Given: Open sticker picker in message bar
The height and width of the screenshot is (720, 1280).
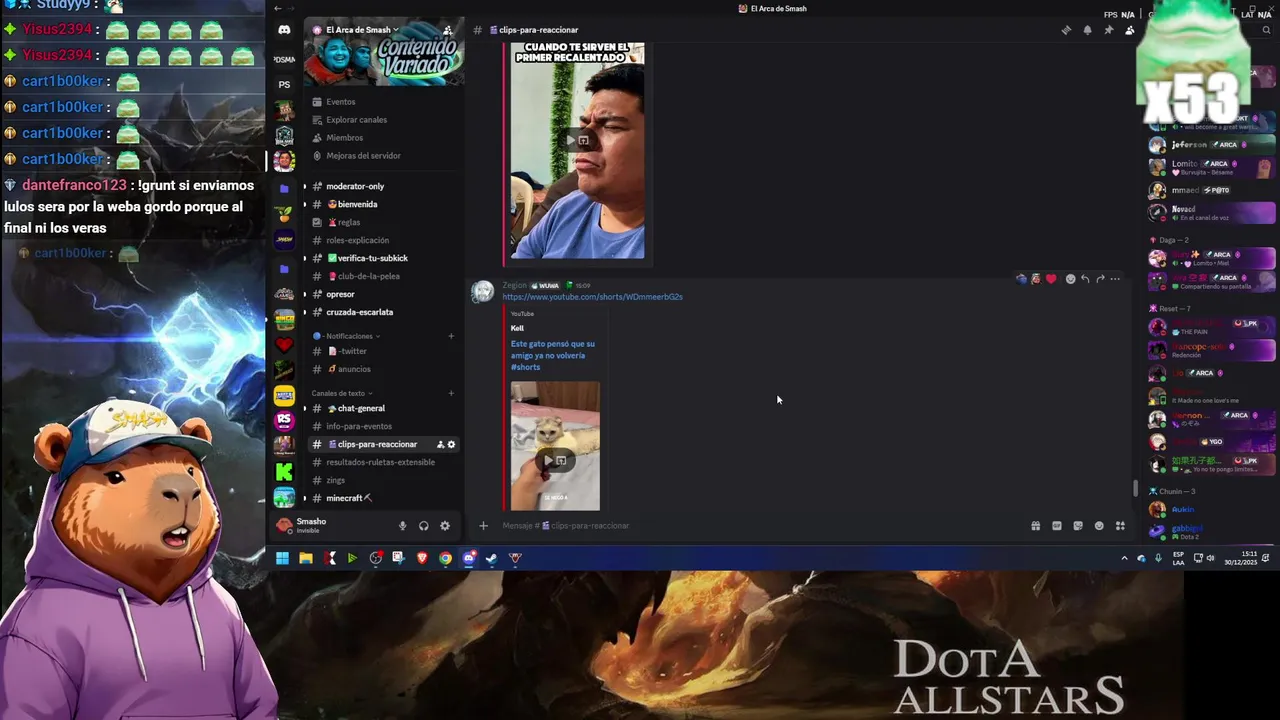Looking at the screenshot, I should pos(1078,526).
